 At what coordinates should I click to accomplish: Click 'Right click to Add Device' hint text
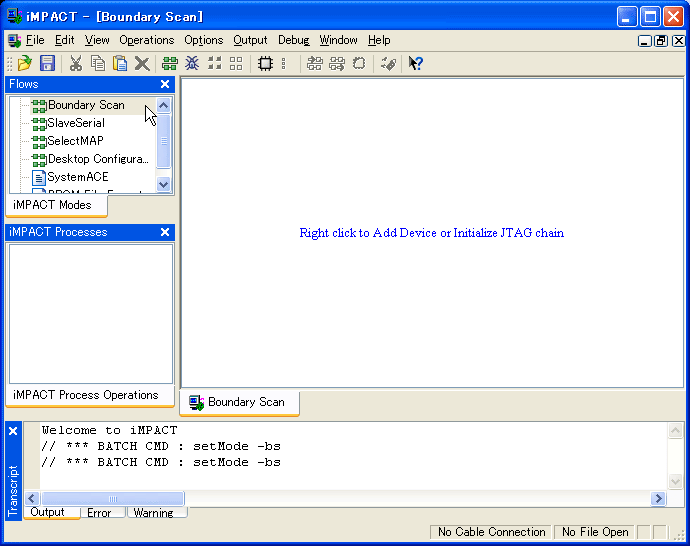(x=431, y=233)
